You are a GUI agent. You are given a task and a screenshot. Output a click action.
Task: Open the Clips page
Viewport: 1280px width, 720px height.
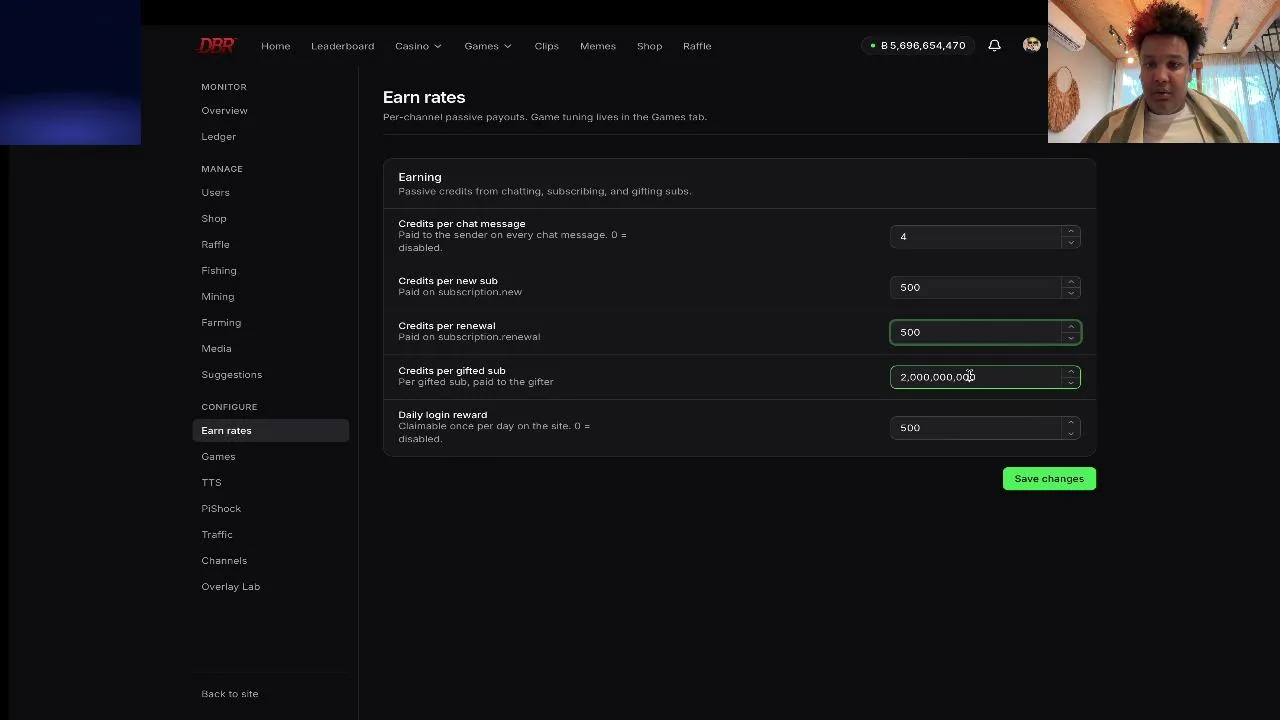tap(546, 46)
